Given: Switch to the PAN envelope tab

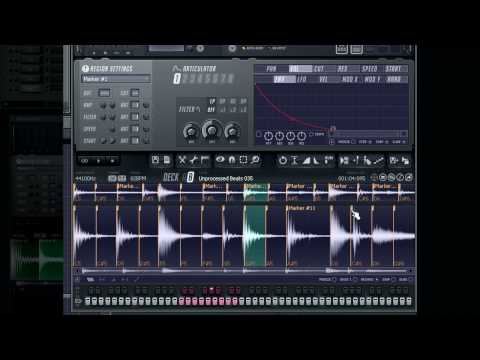Looking at the screenshot, I should click(271, 69).
